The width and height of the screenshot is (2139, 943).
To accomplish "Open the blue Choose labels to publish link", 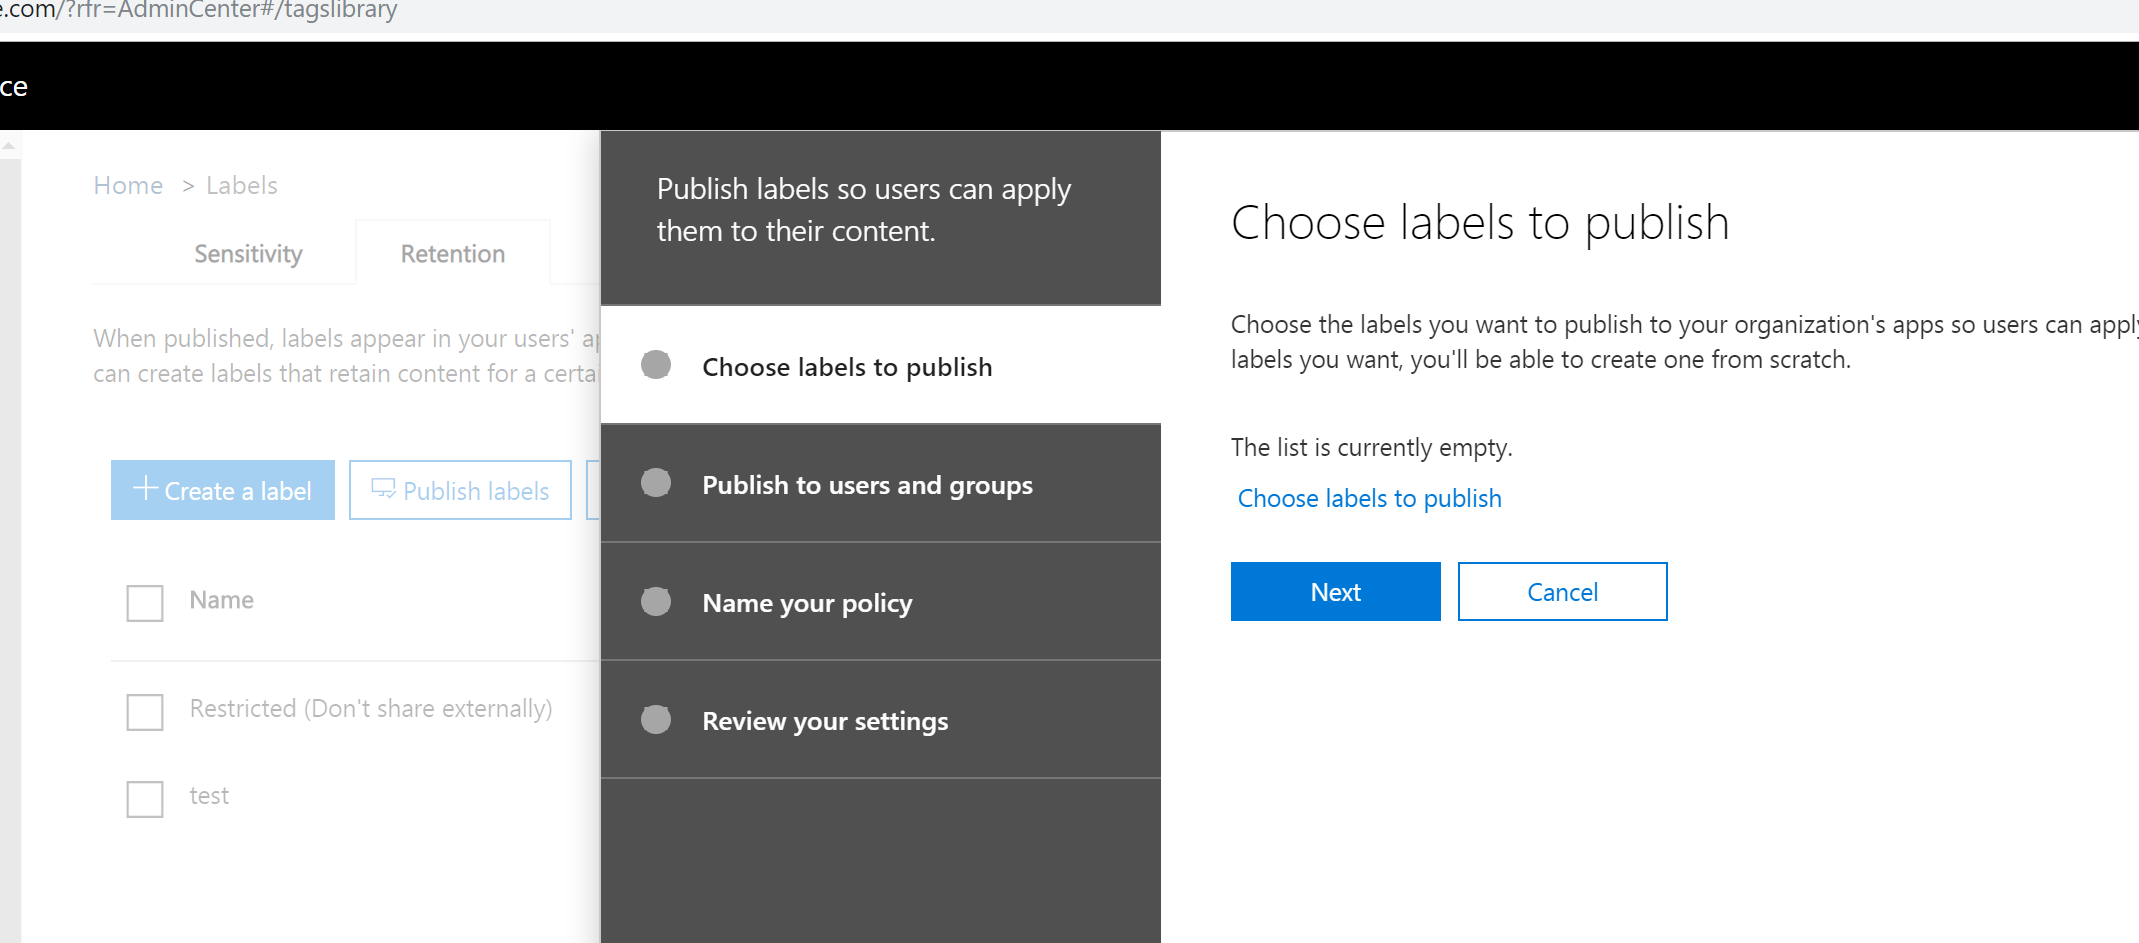I will (x=1369, y=498).
